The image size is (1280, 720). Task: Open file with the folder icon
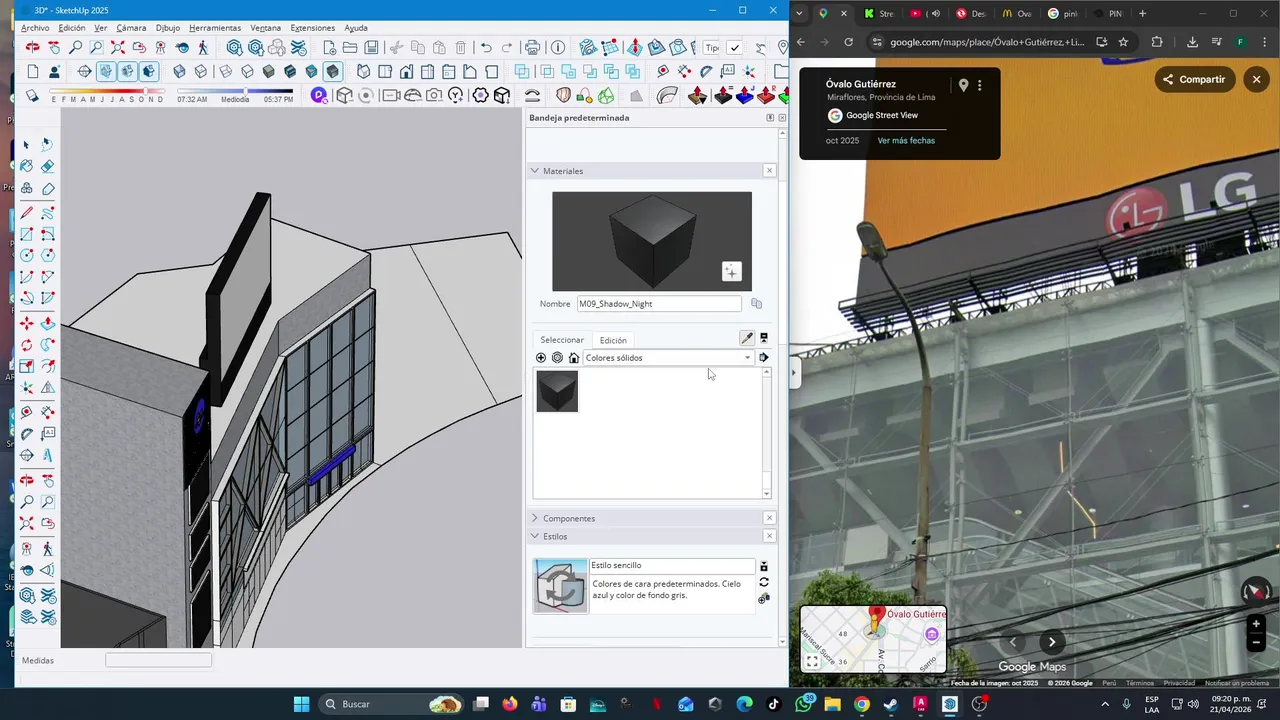(x=350, y=47)
